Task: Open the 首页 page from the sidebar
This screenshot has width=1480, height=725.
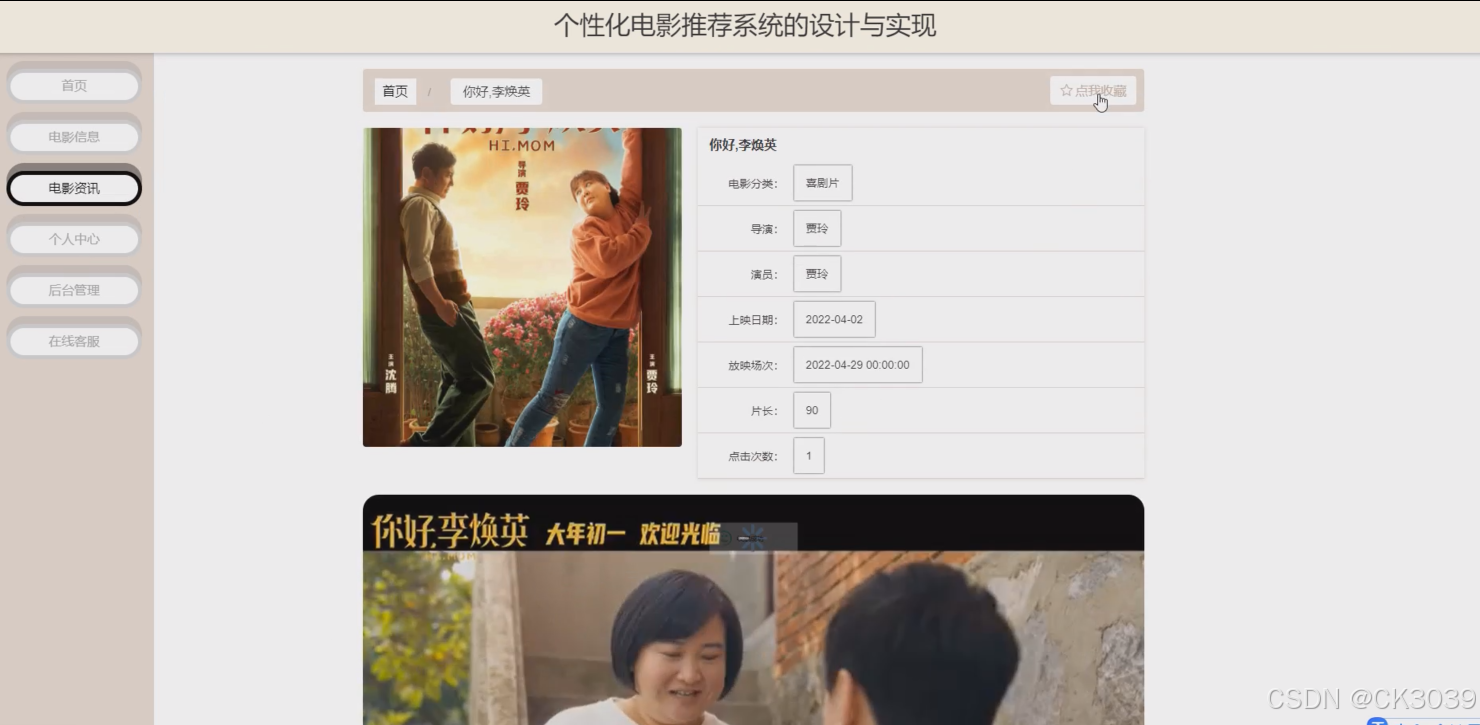Action: [x=73, y=84]
